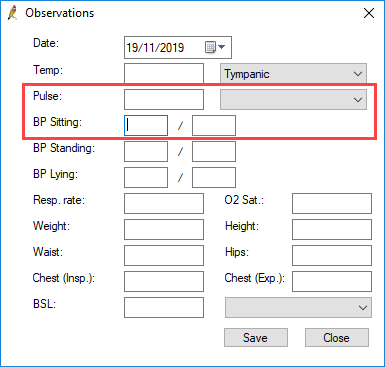Open the Pulse type dropdown
The width and height of the screenshot is (385, 367).
coord(293,99)
